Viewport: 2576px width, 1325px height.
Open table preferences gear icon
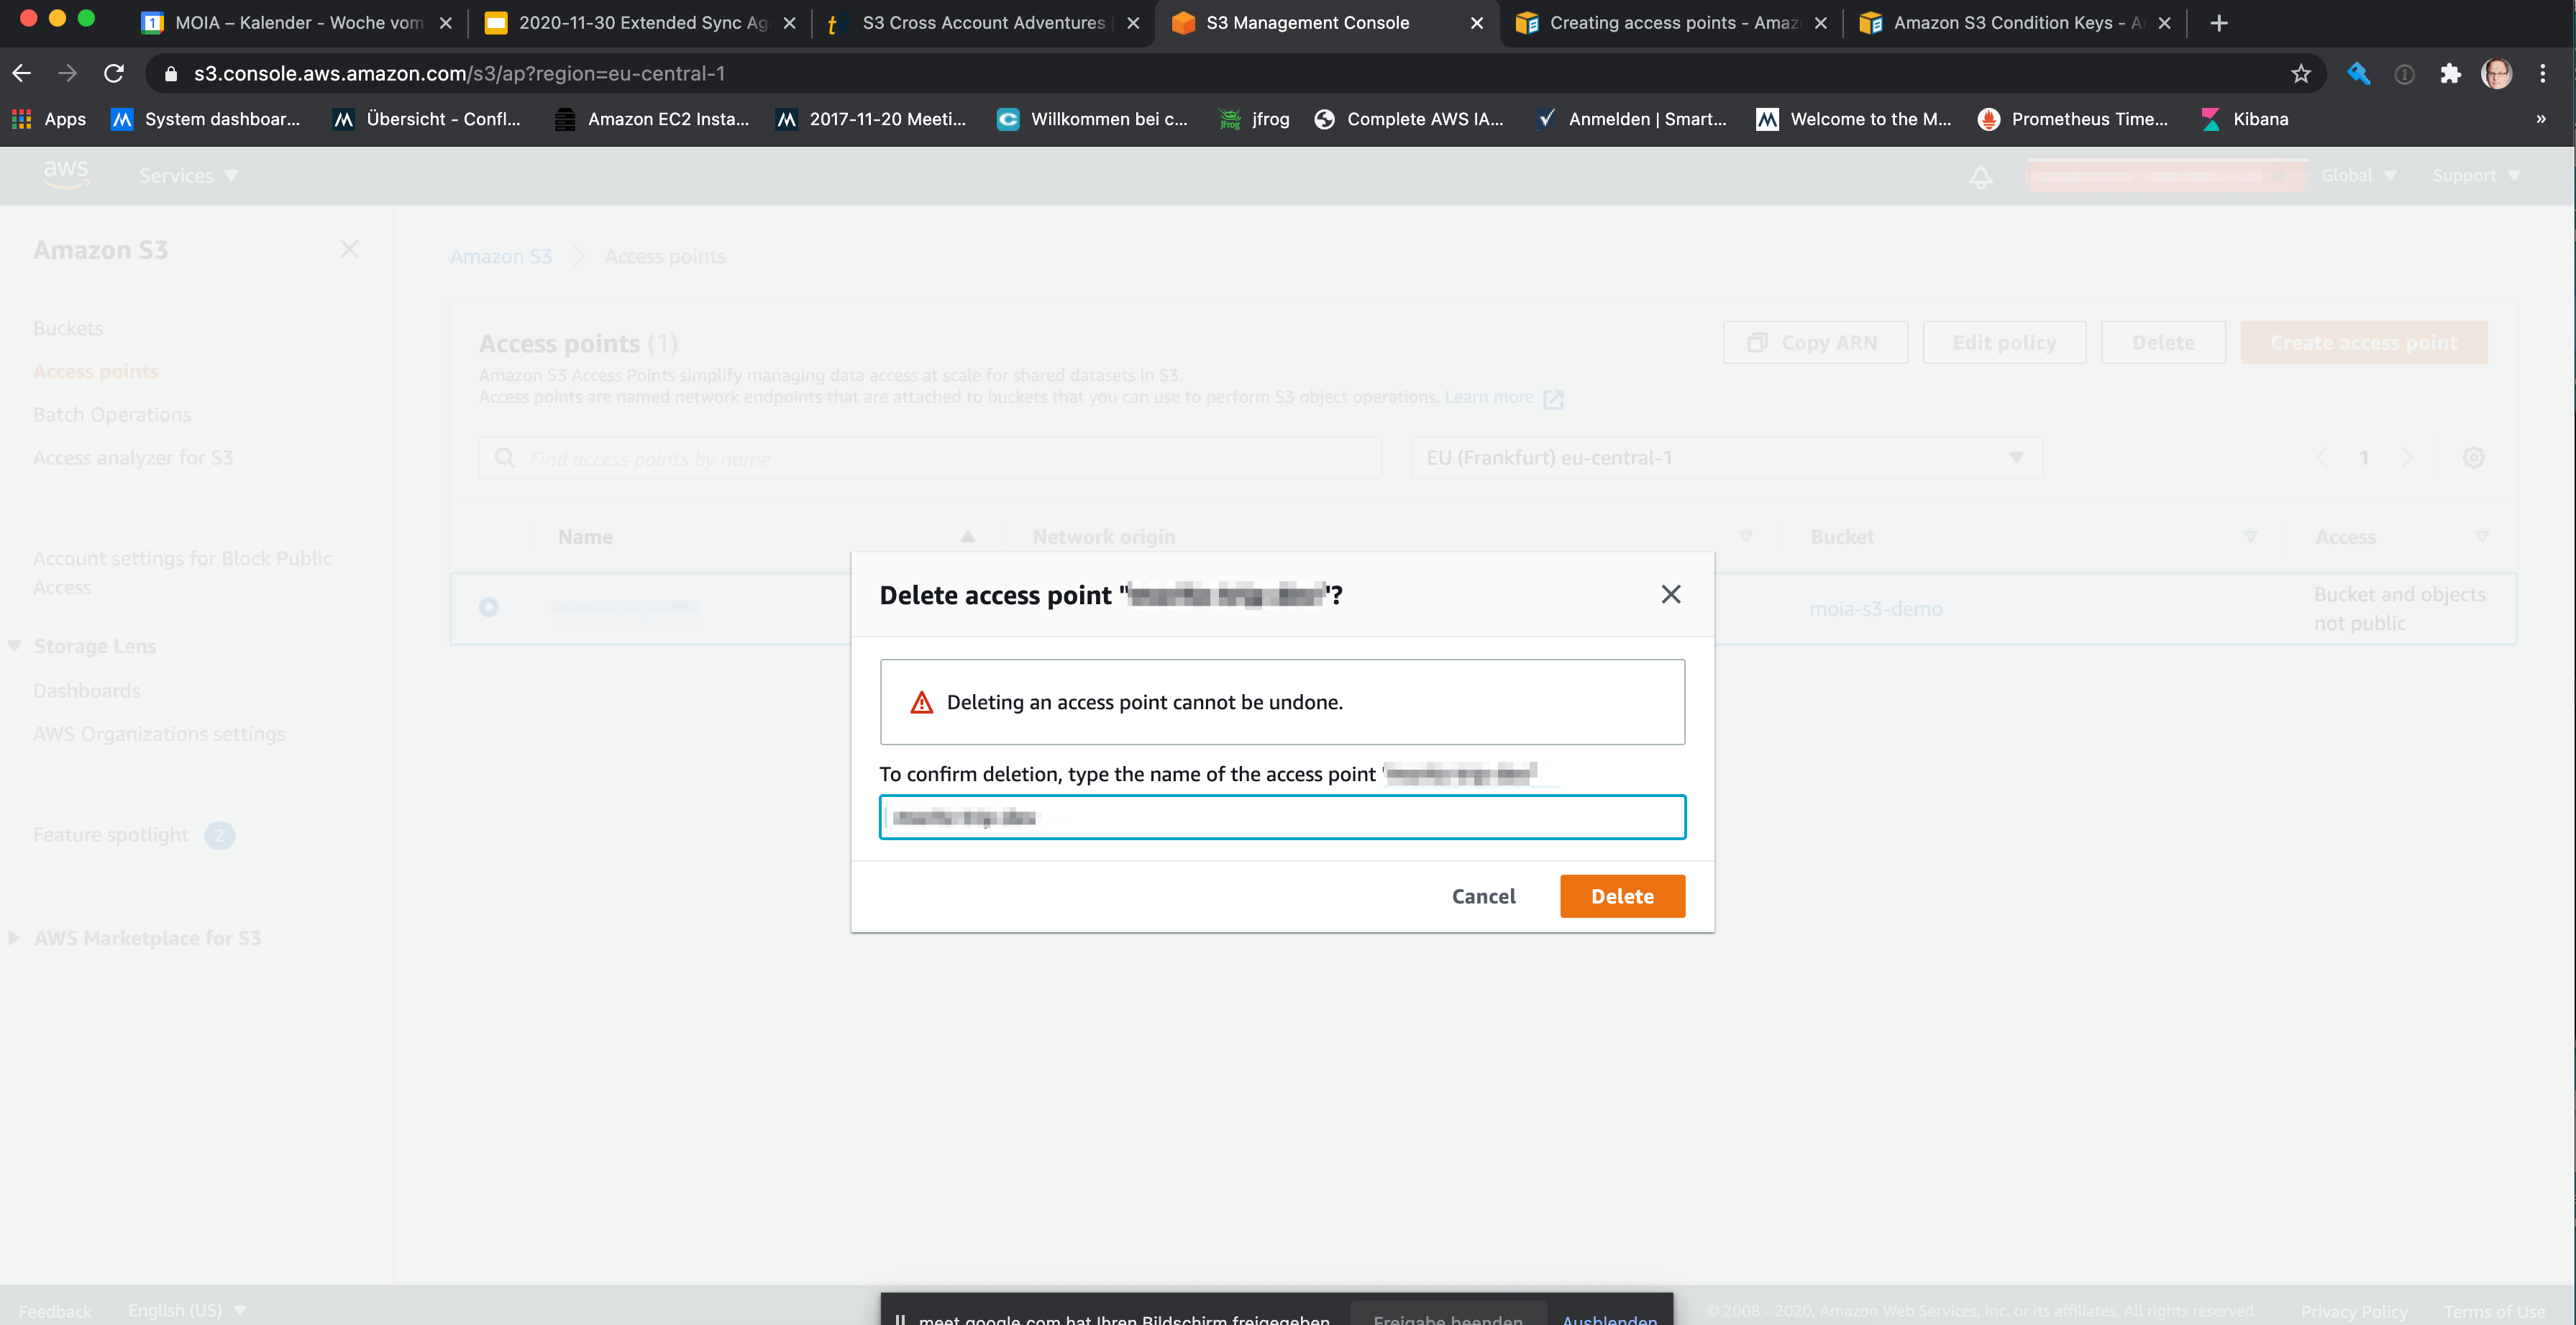(x=2473, y=457)
